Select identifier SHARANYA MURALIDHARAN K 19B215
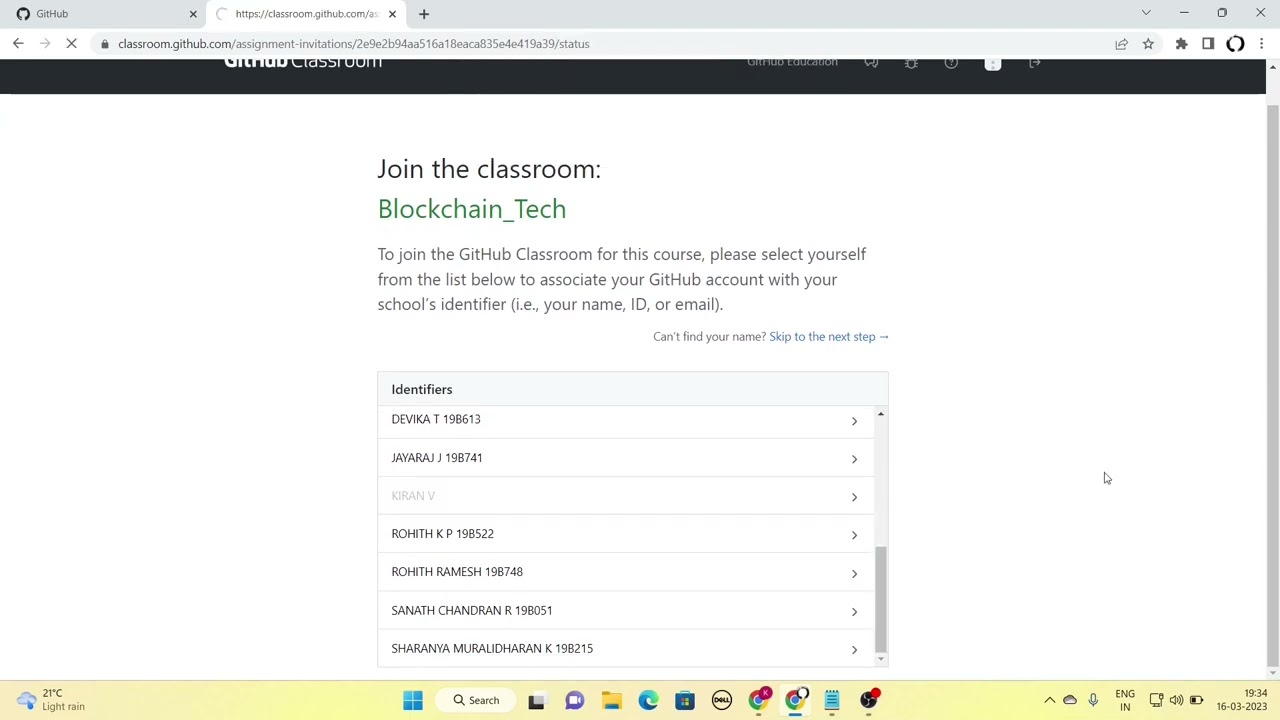 [625, 649]
